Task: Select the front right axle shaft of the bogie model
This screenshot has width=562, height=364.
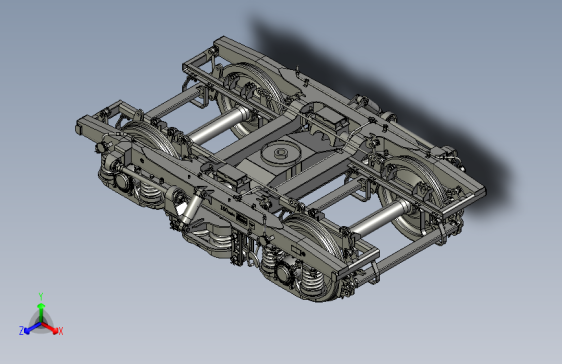Action: tap(381, 218)
